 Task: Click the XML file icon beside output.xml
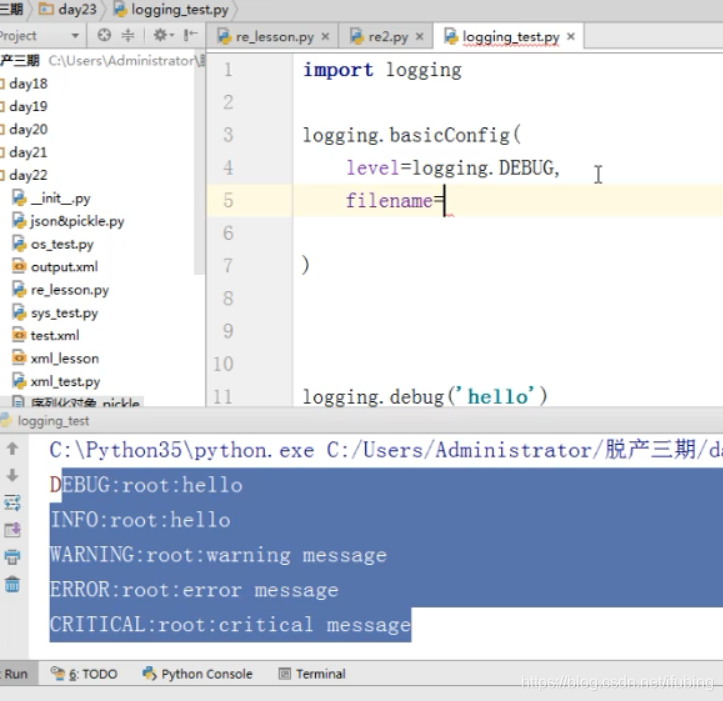(x=19, y=266)
